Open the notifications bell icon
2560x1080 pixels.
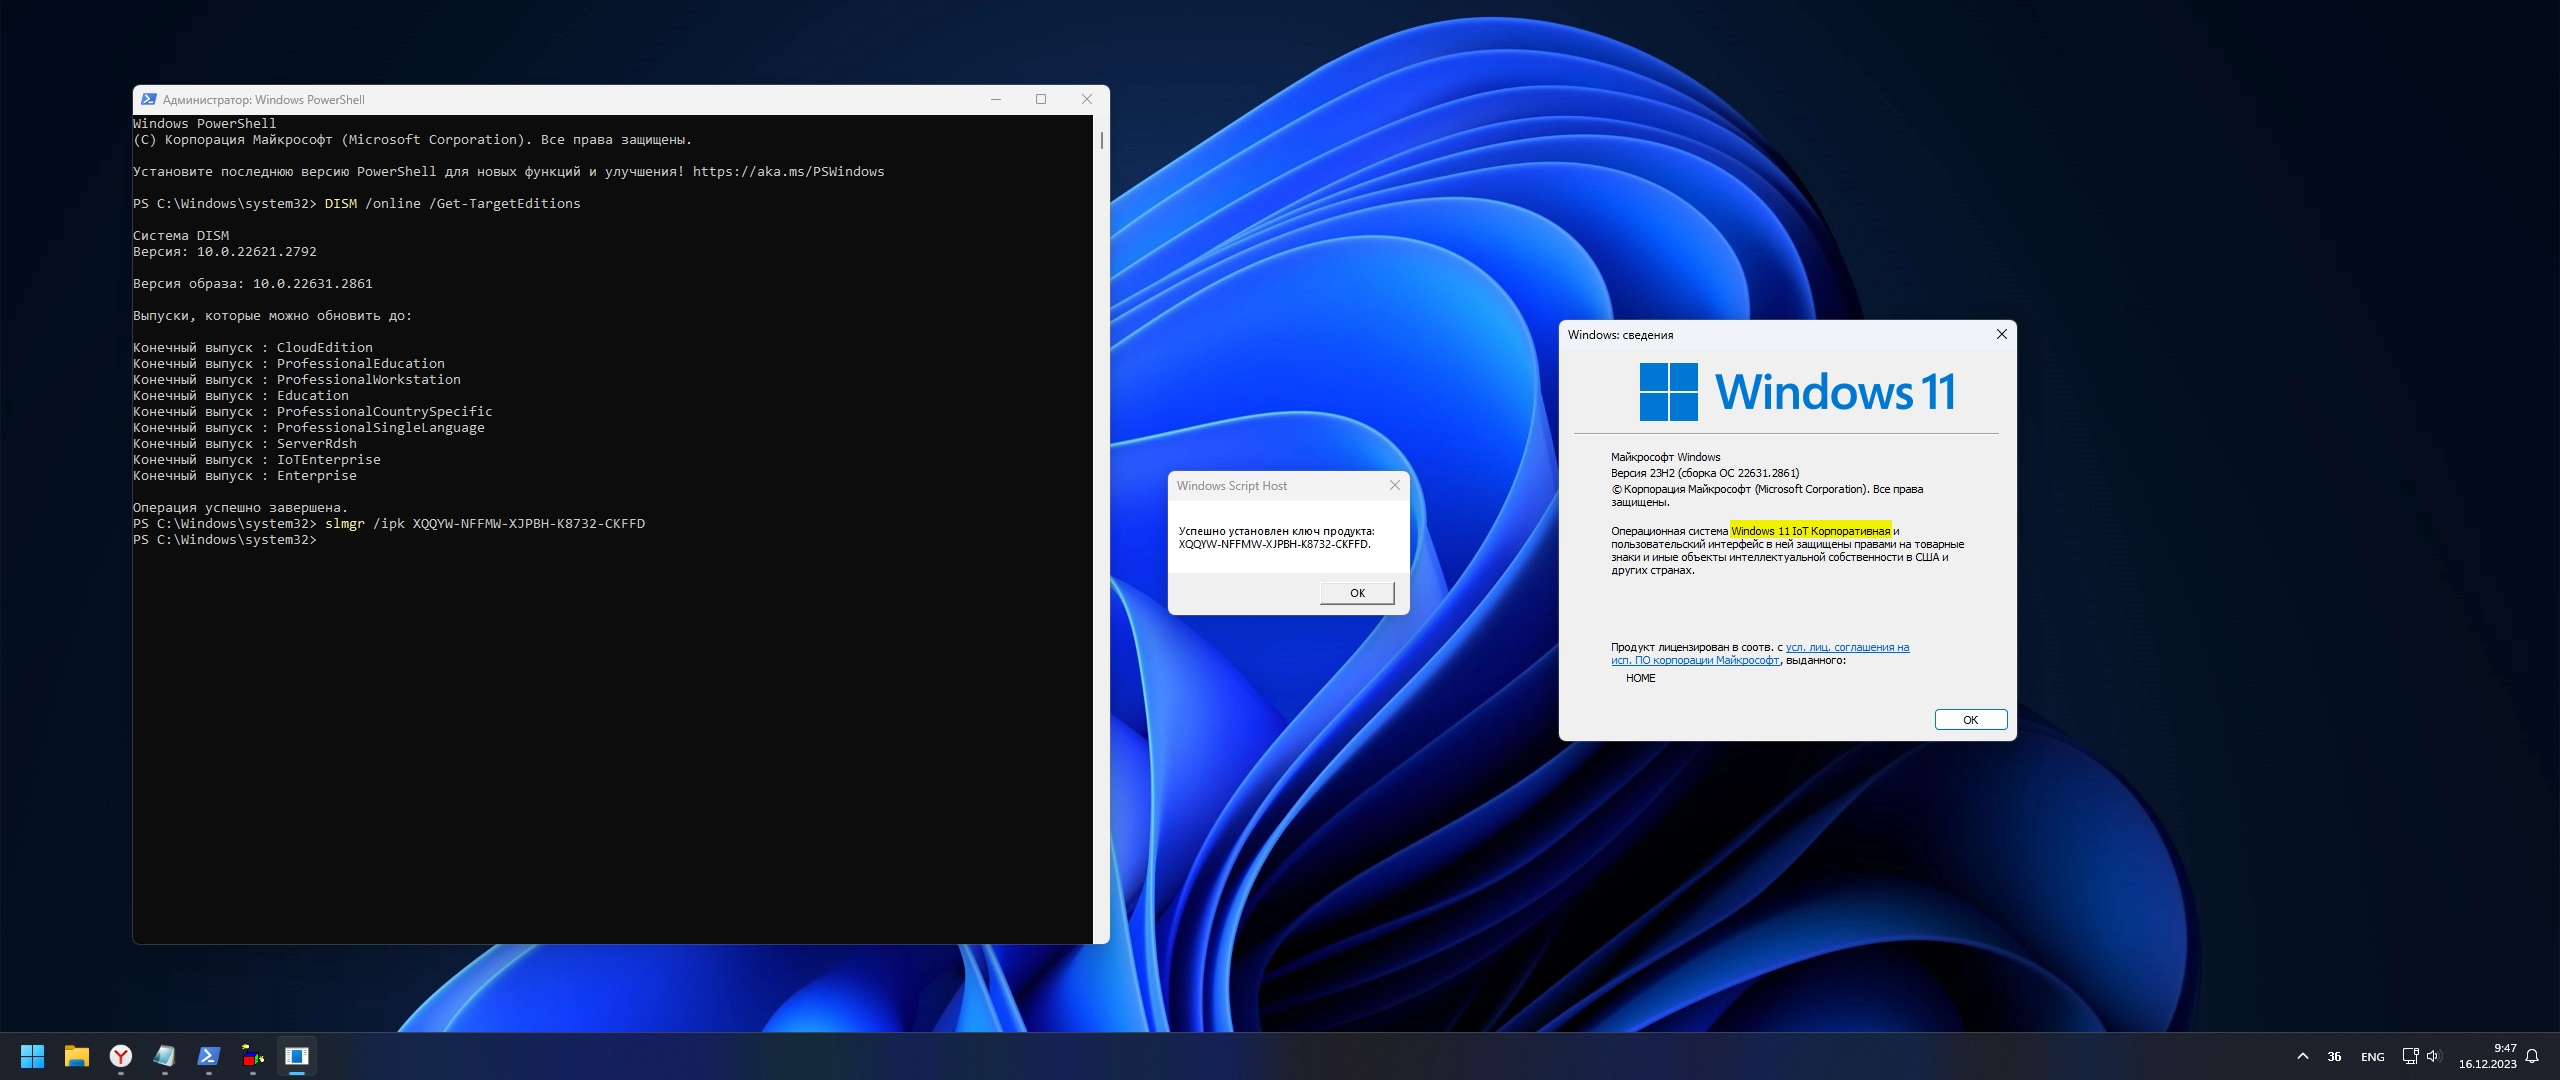click(2532, 1056)
